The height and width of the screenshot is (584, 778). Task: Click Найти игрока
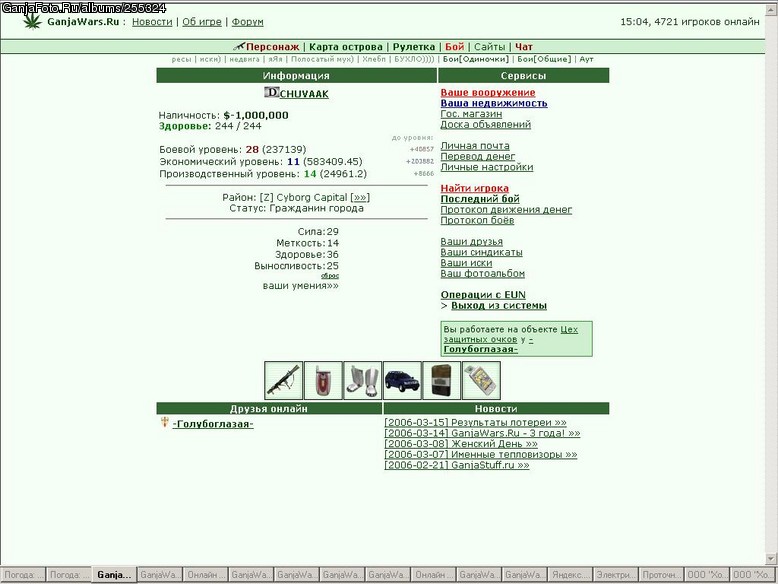[x=474, y=188]
